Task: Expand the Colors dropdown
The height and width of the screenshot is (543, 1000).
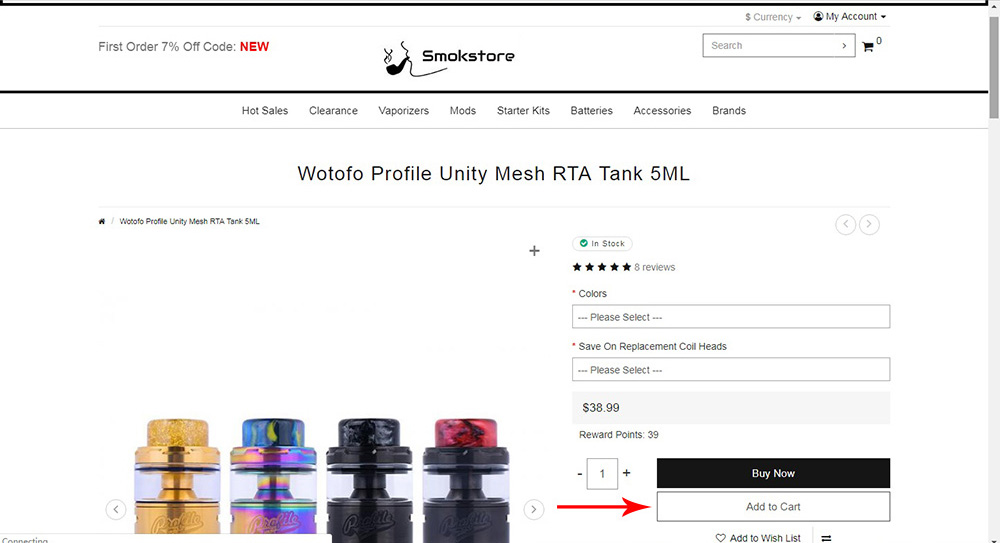Action: 731,317
